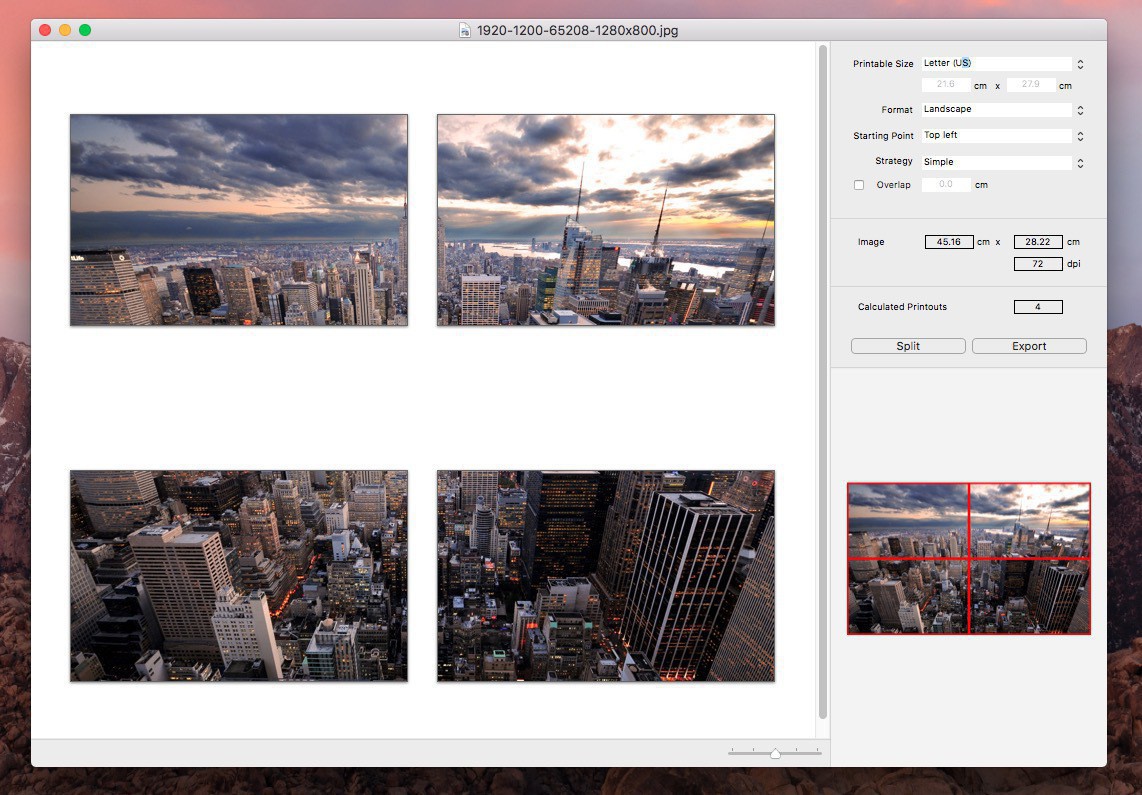Click the preview thumbnail with red grid
Image resolution: width=1142 pixels, height=795 pixels.
tap(969, 559)
